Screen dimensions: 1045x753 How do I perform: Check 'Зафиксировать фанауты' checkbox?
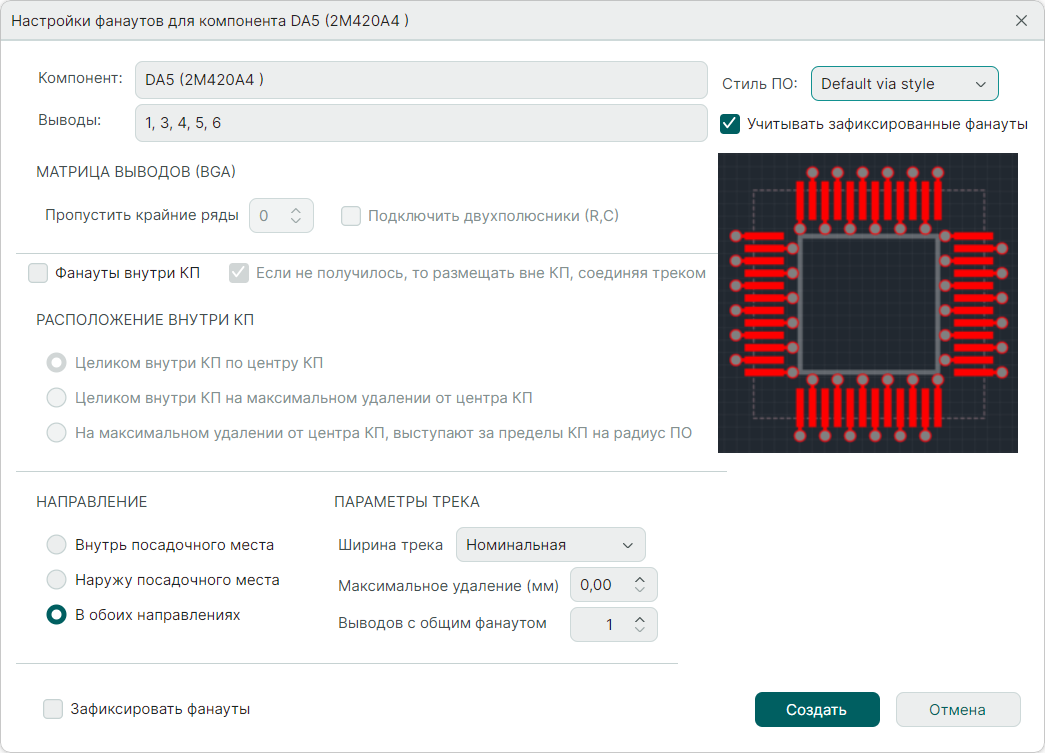tap(53, 709)
